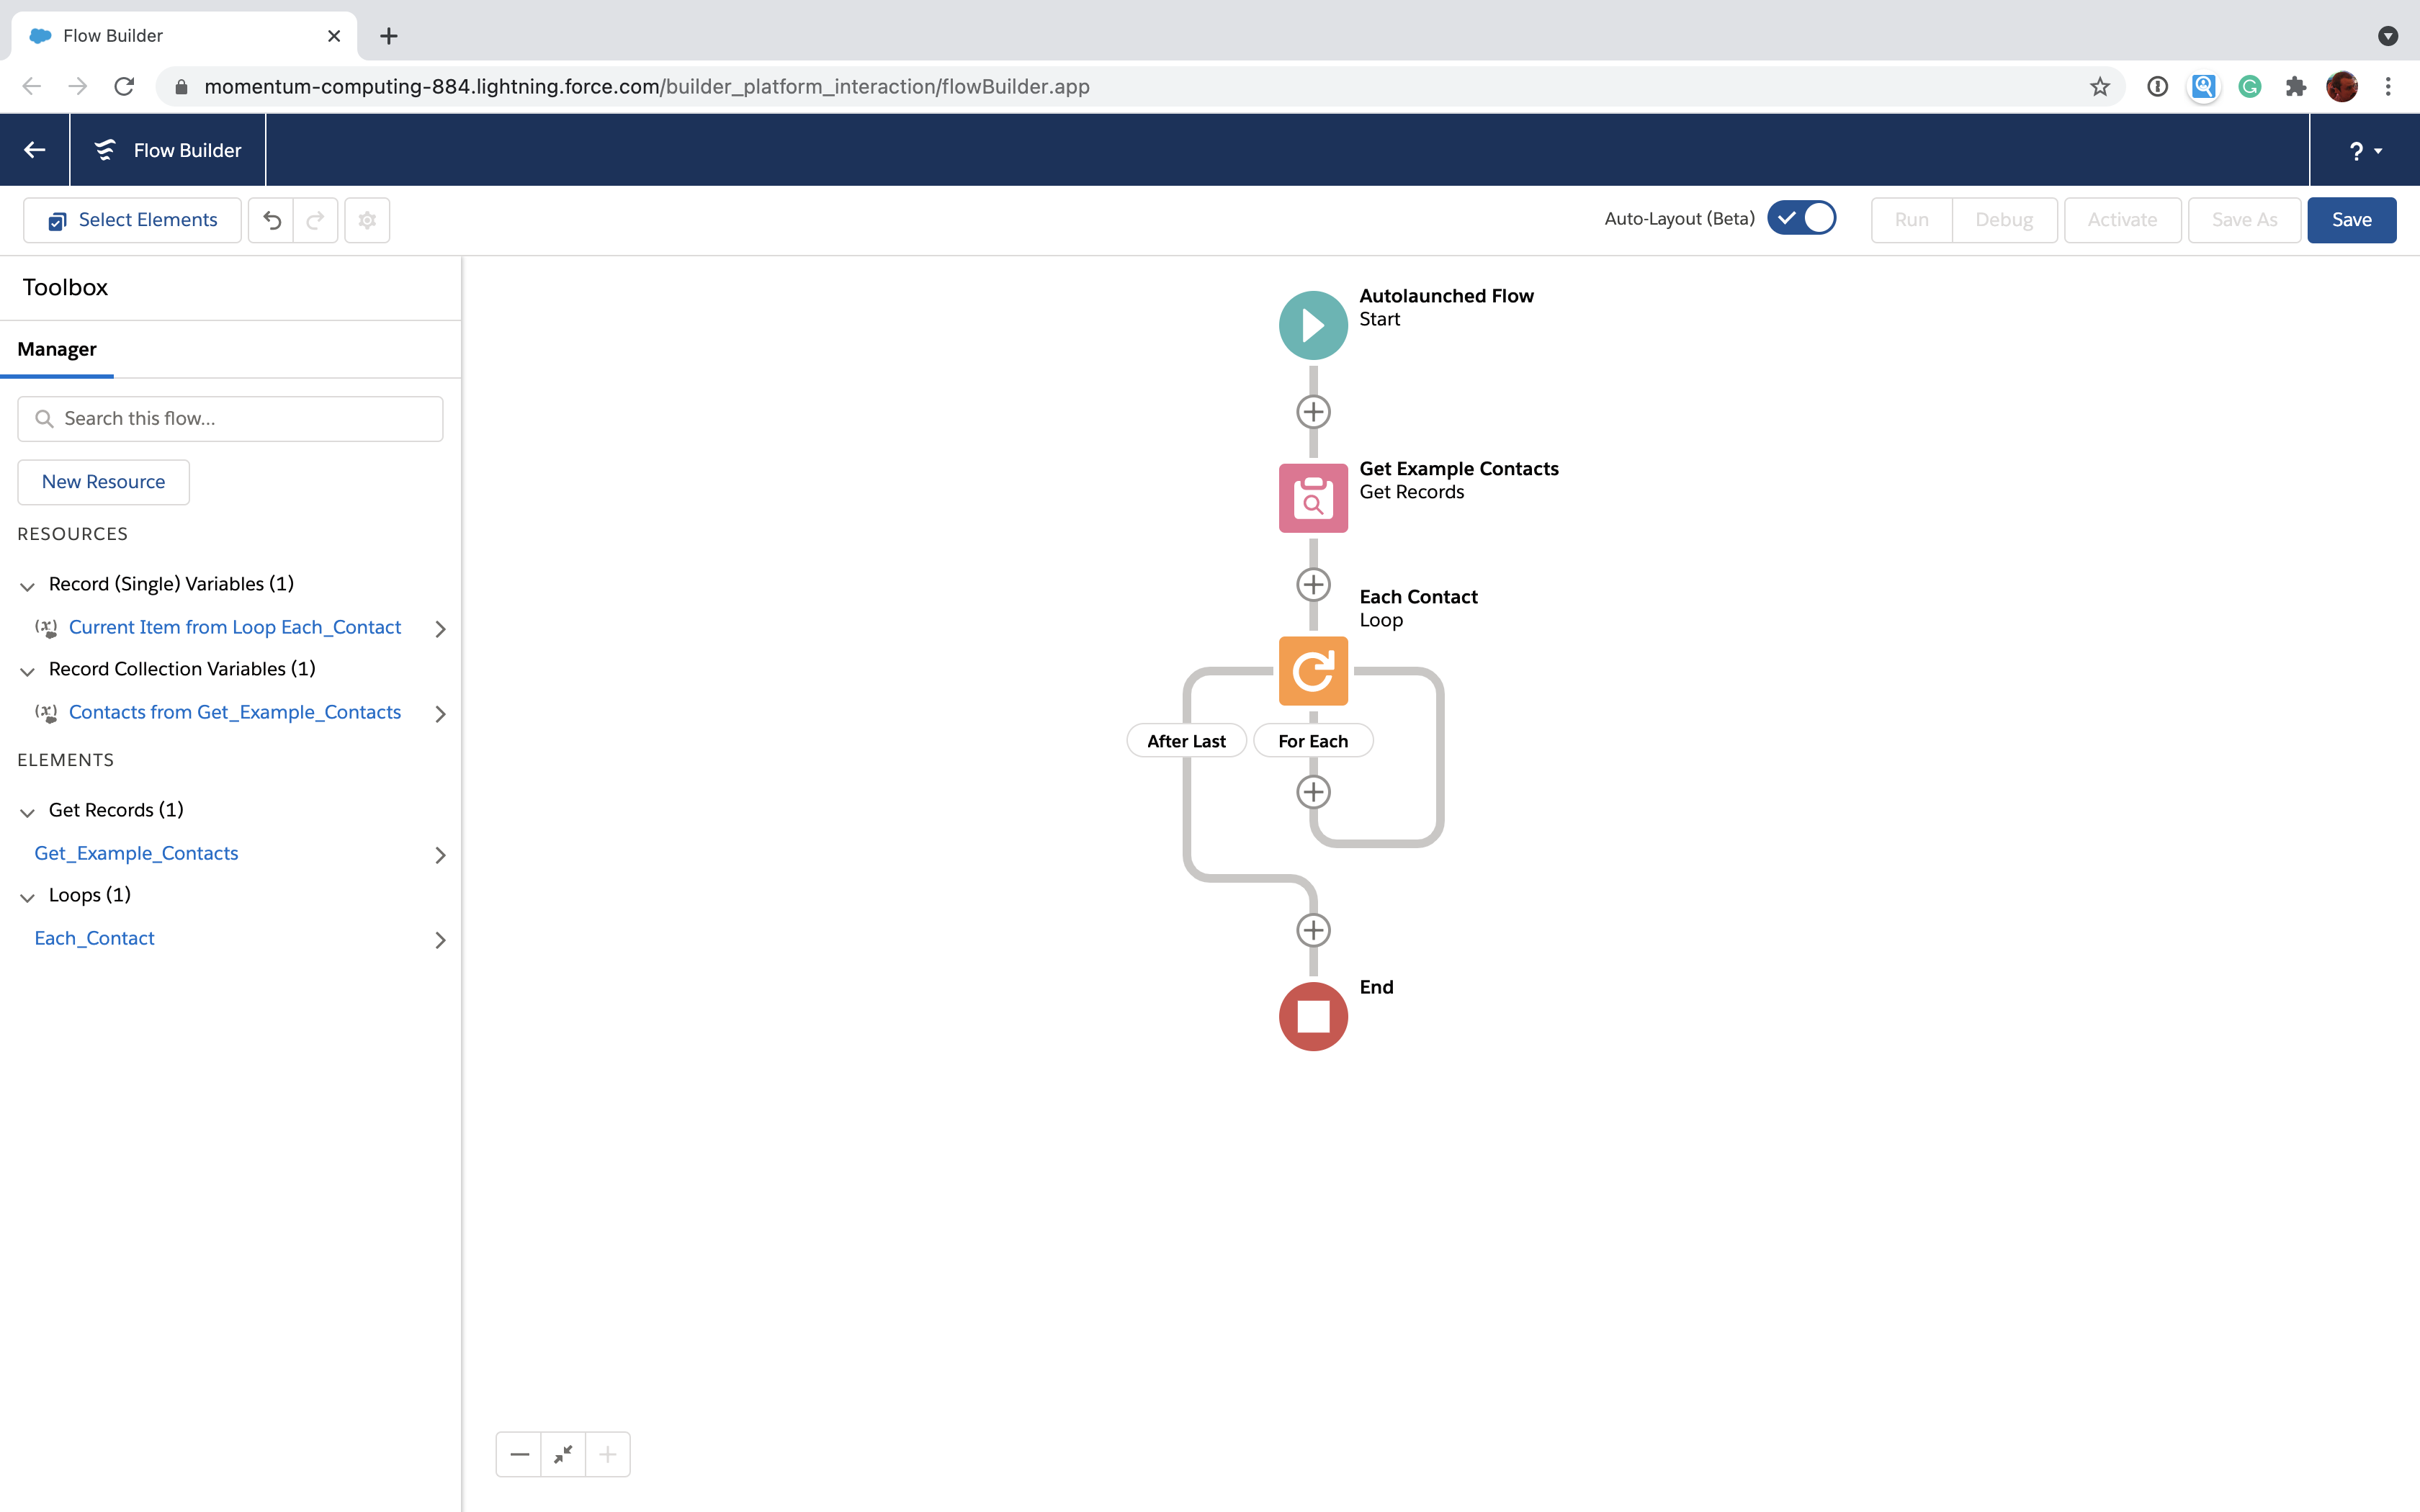Switch to the Manager tab
Image resolution: width=2420 pixels, height=1512 pixels.
click(x=57, y=349)
